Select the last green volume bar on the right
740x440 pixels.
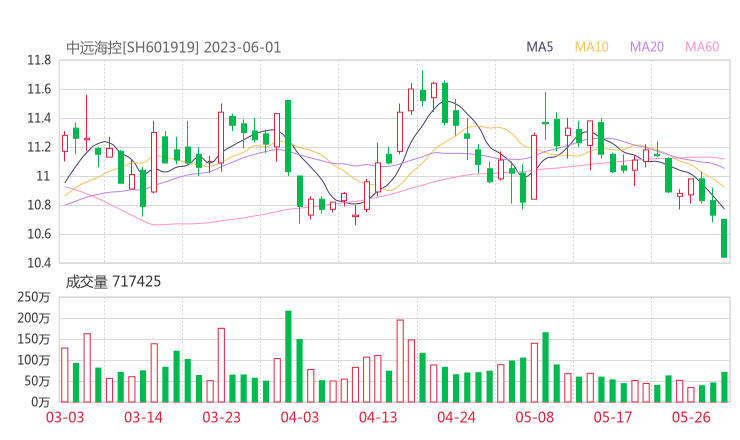pyautogui.click(x=724, y=387)
